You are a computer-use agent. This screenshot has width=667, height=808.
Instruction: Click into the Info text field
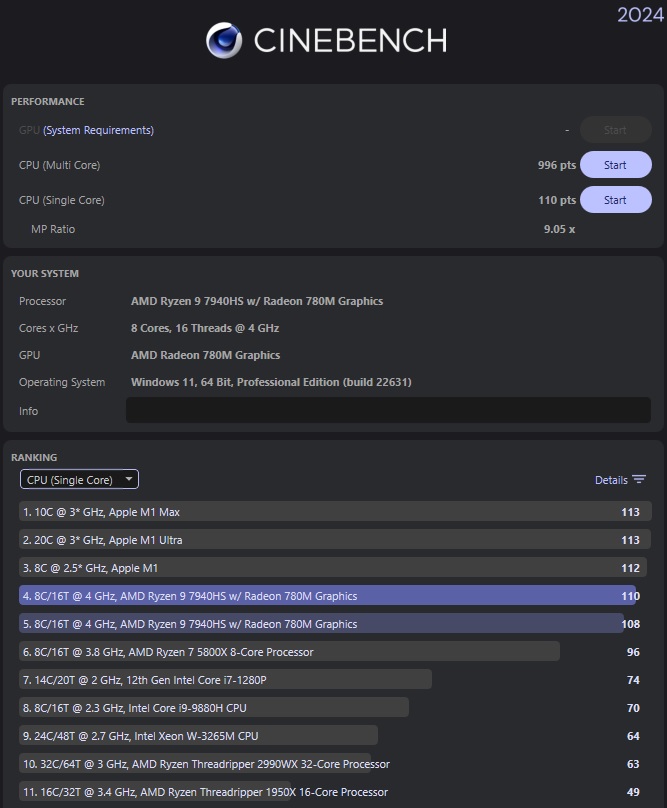pyautogui.click(x=388, y=410)
